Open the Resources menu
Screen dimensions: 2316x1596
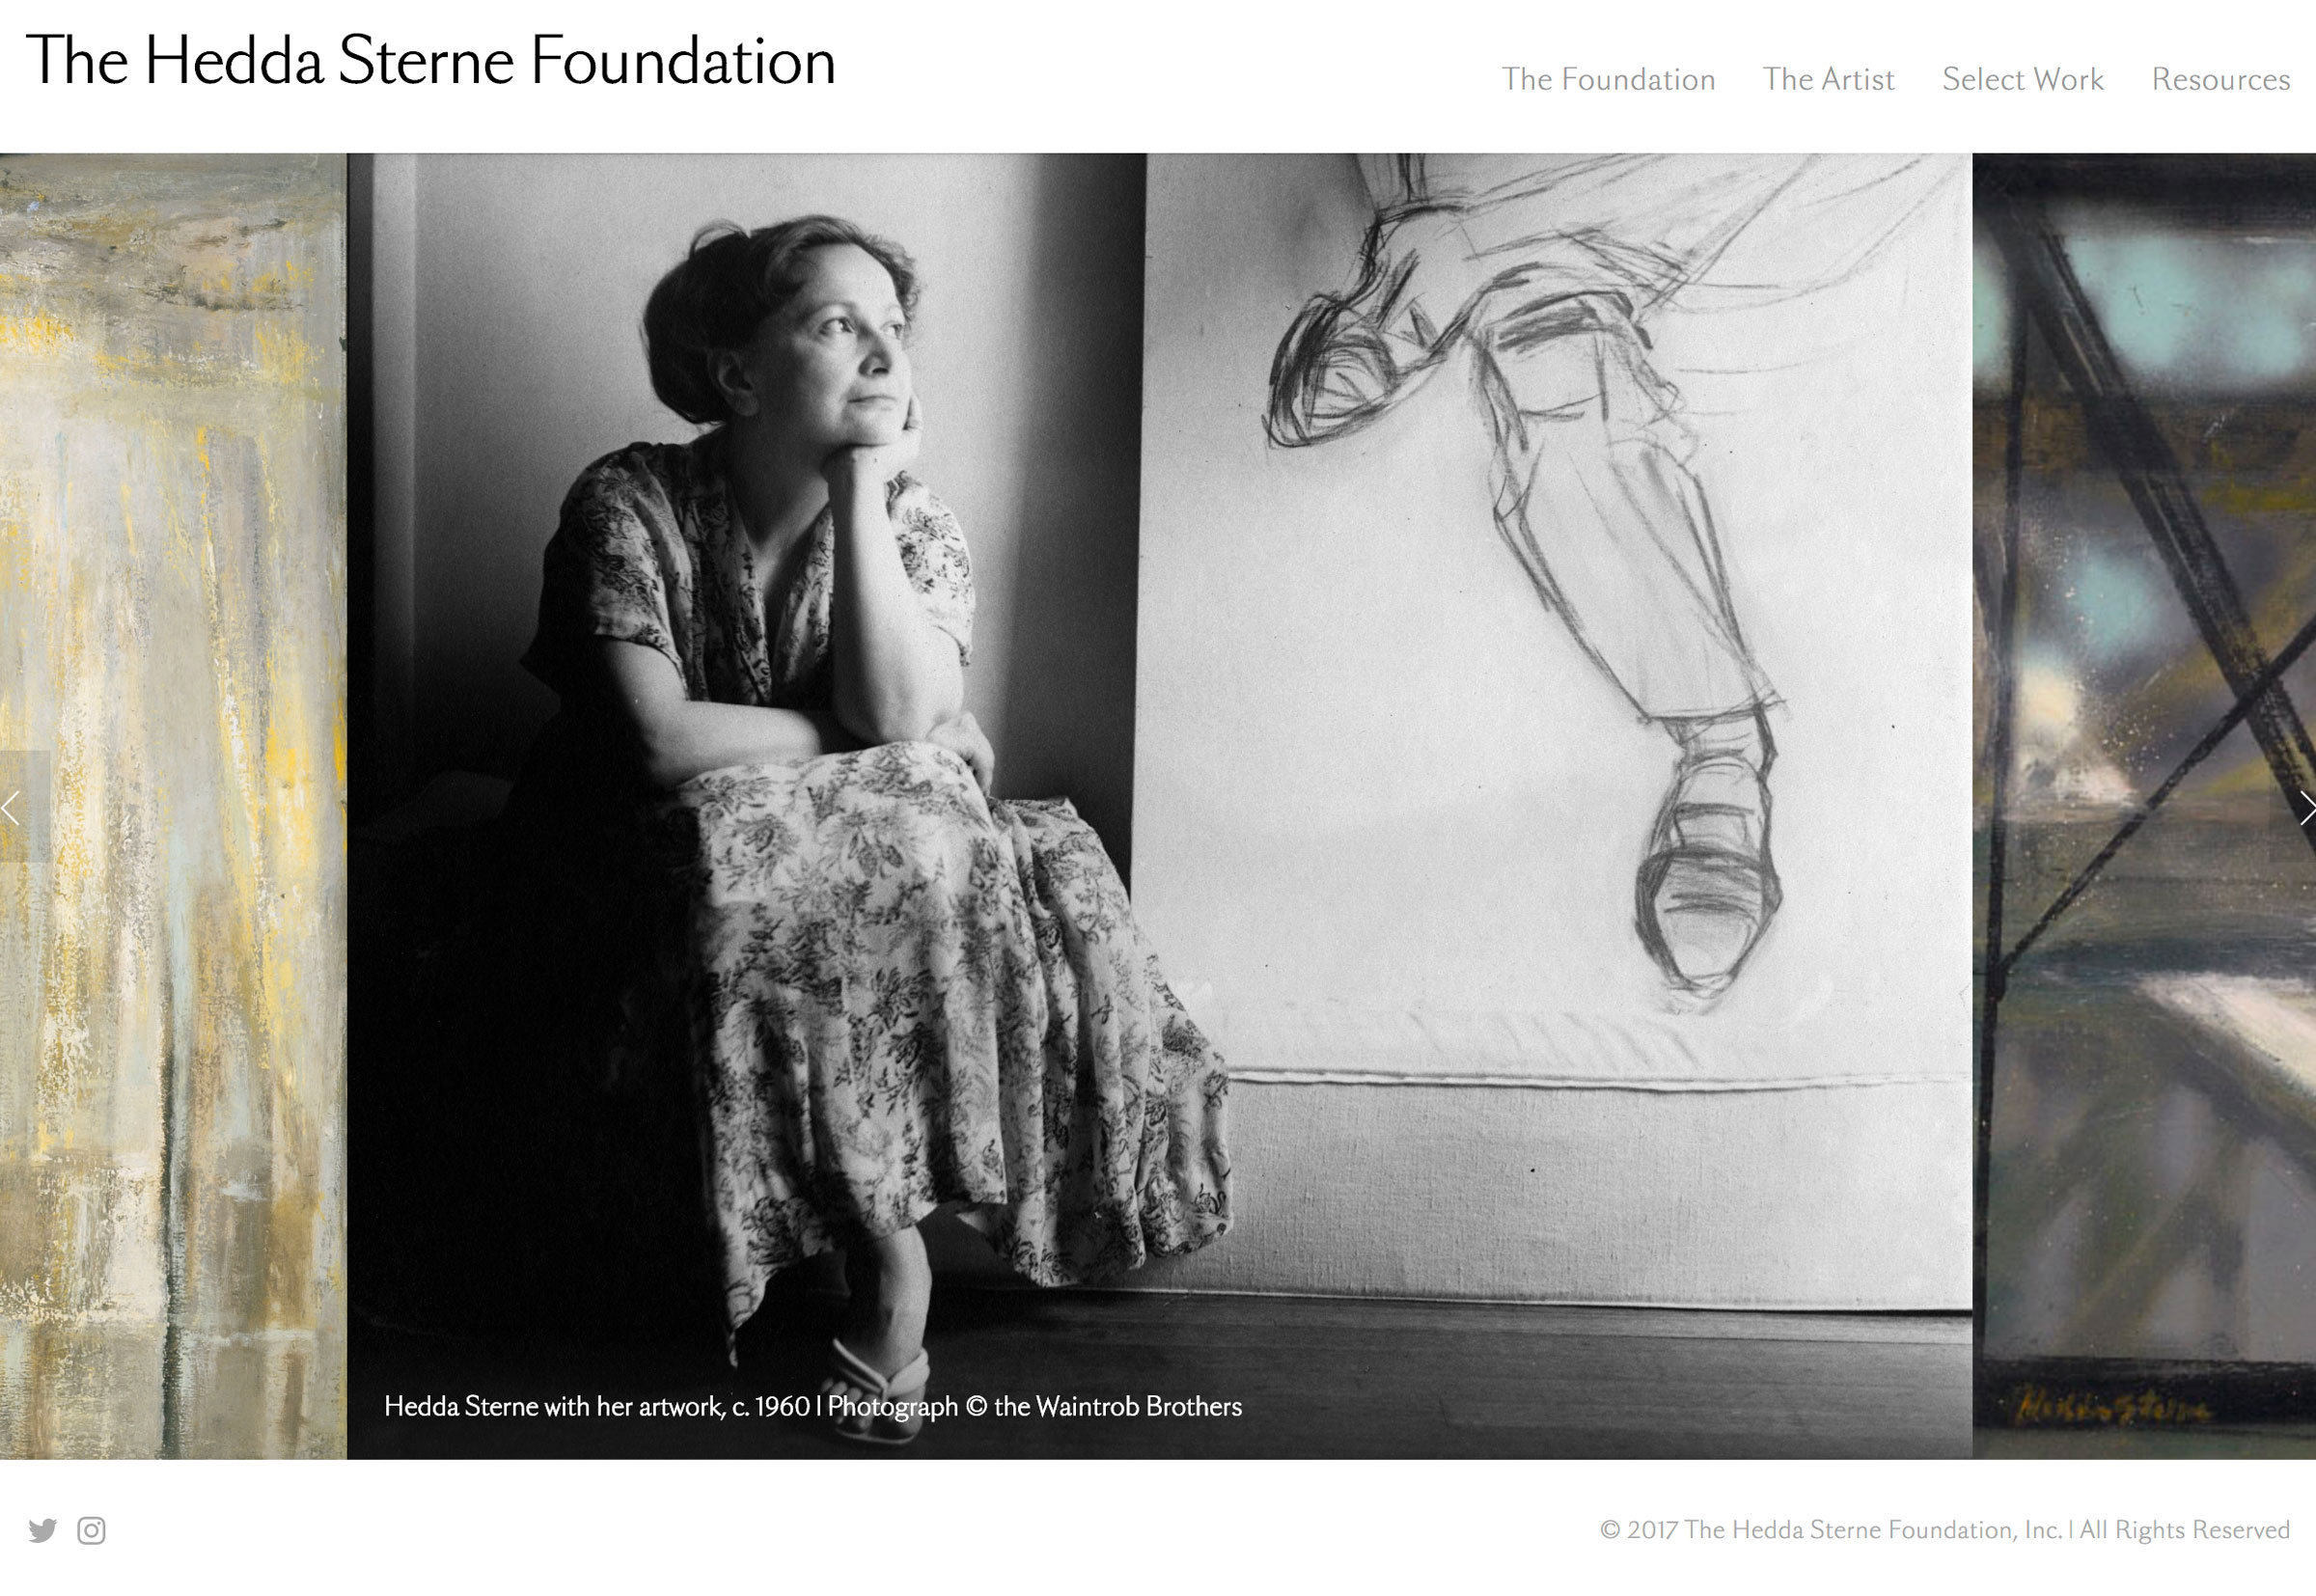2220,79
